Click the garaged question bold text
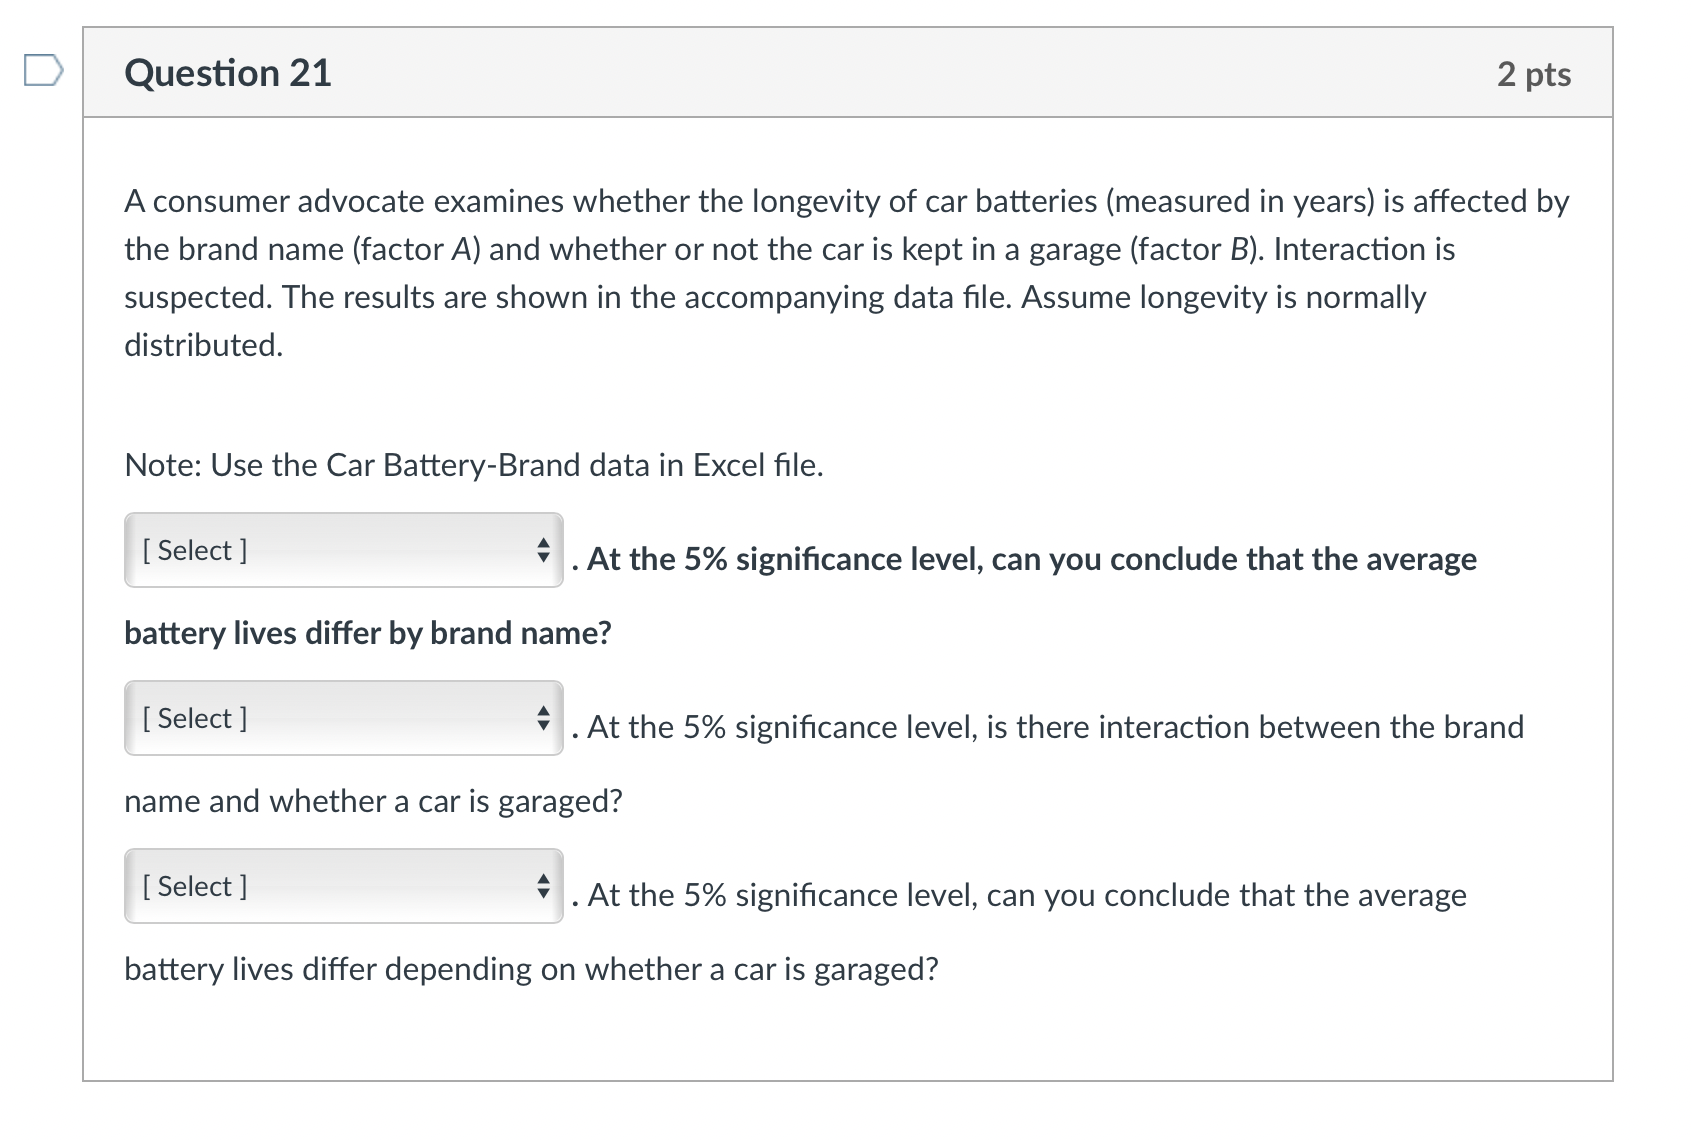This screenshot has width=1692, height=1140. pyautogui.click(x=530, y=966)
